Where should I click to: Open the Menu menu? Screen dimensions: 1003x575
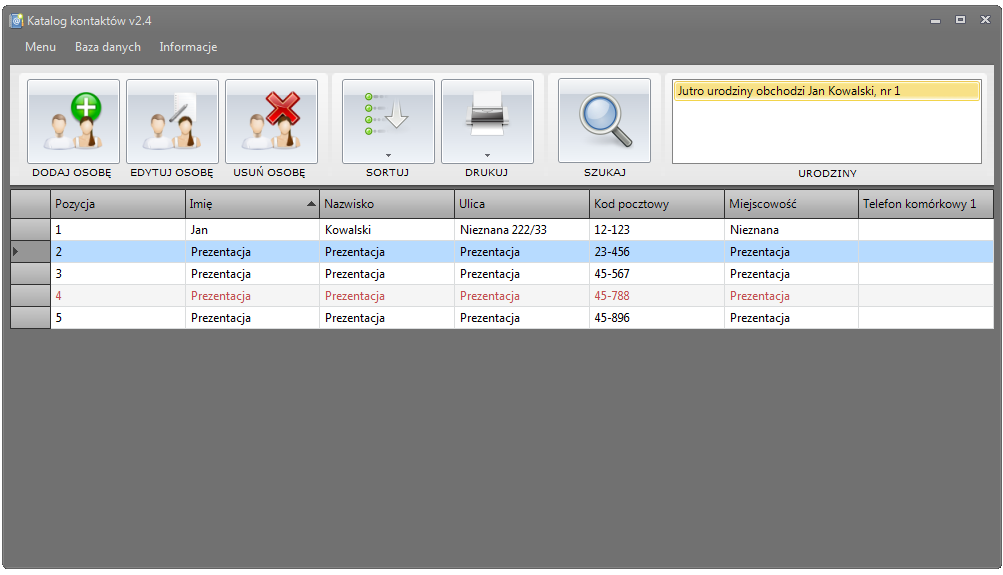(x=40, y=47)
